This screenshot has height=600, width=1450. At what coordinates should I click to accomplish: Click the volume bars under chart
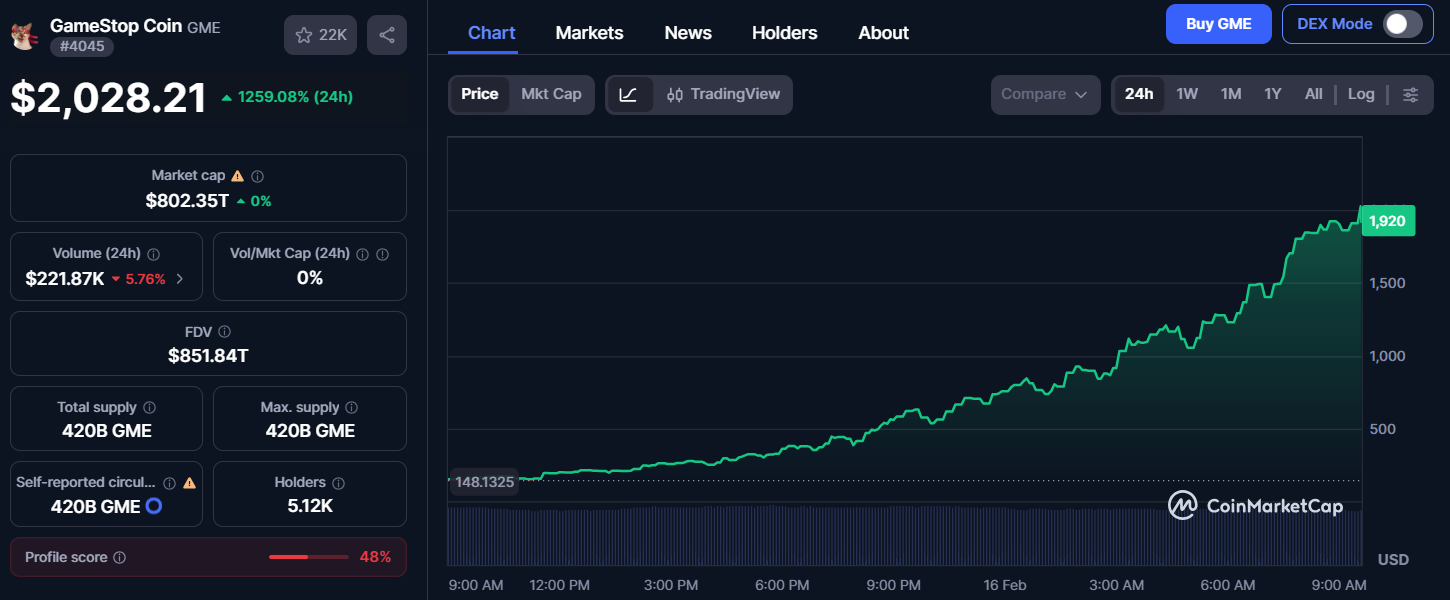pyautogui.click(x=905, y=535)
